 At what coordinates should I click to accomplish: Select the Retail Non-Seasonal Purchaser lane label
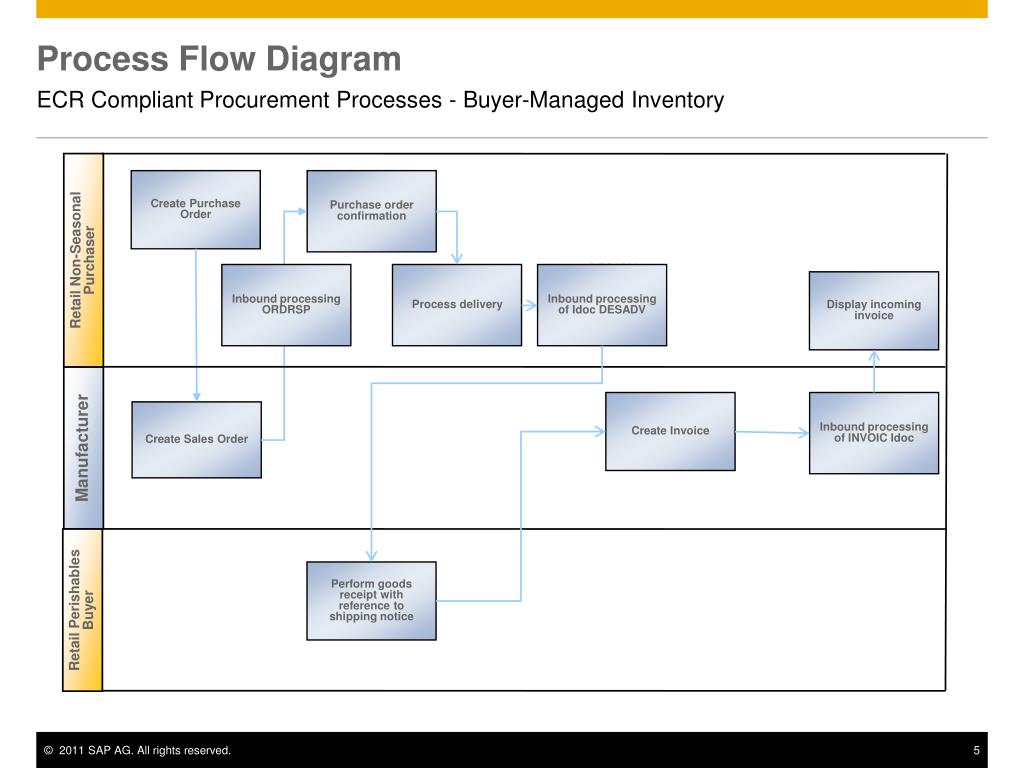tap(83, 260)
